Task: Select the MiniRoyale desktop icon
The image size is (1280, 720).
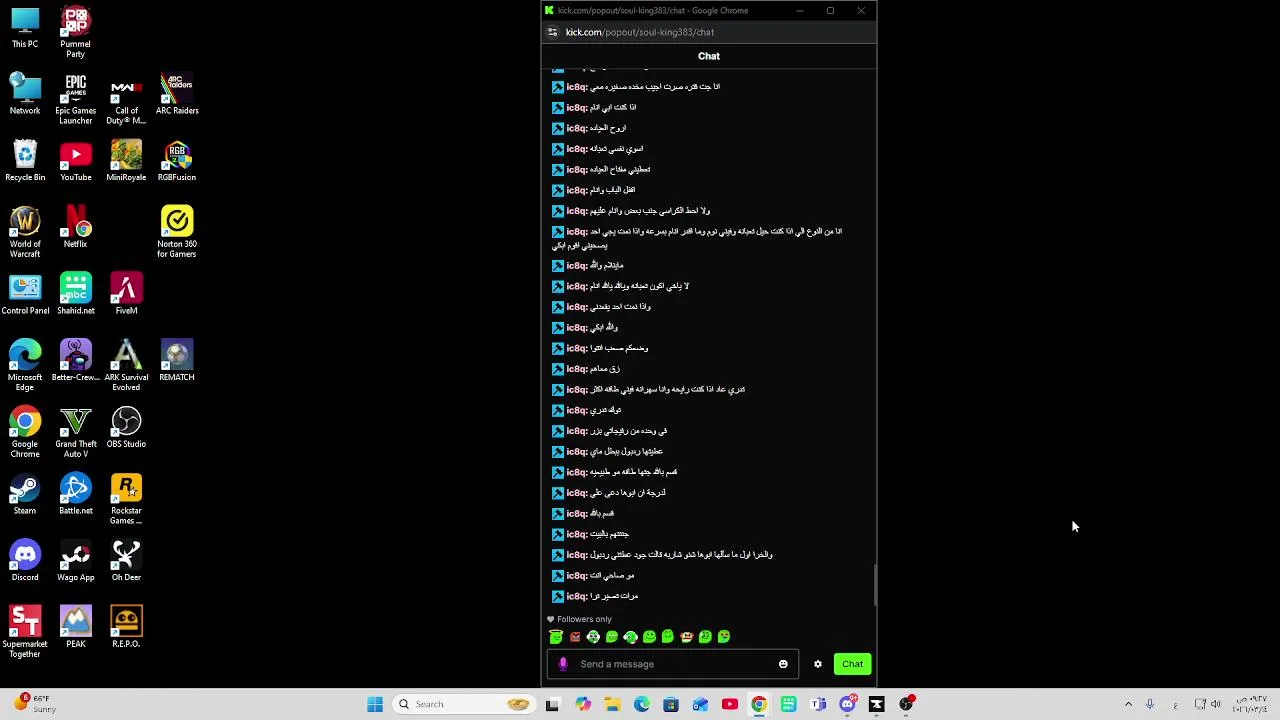Action: (x=126, y=162)
